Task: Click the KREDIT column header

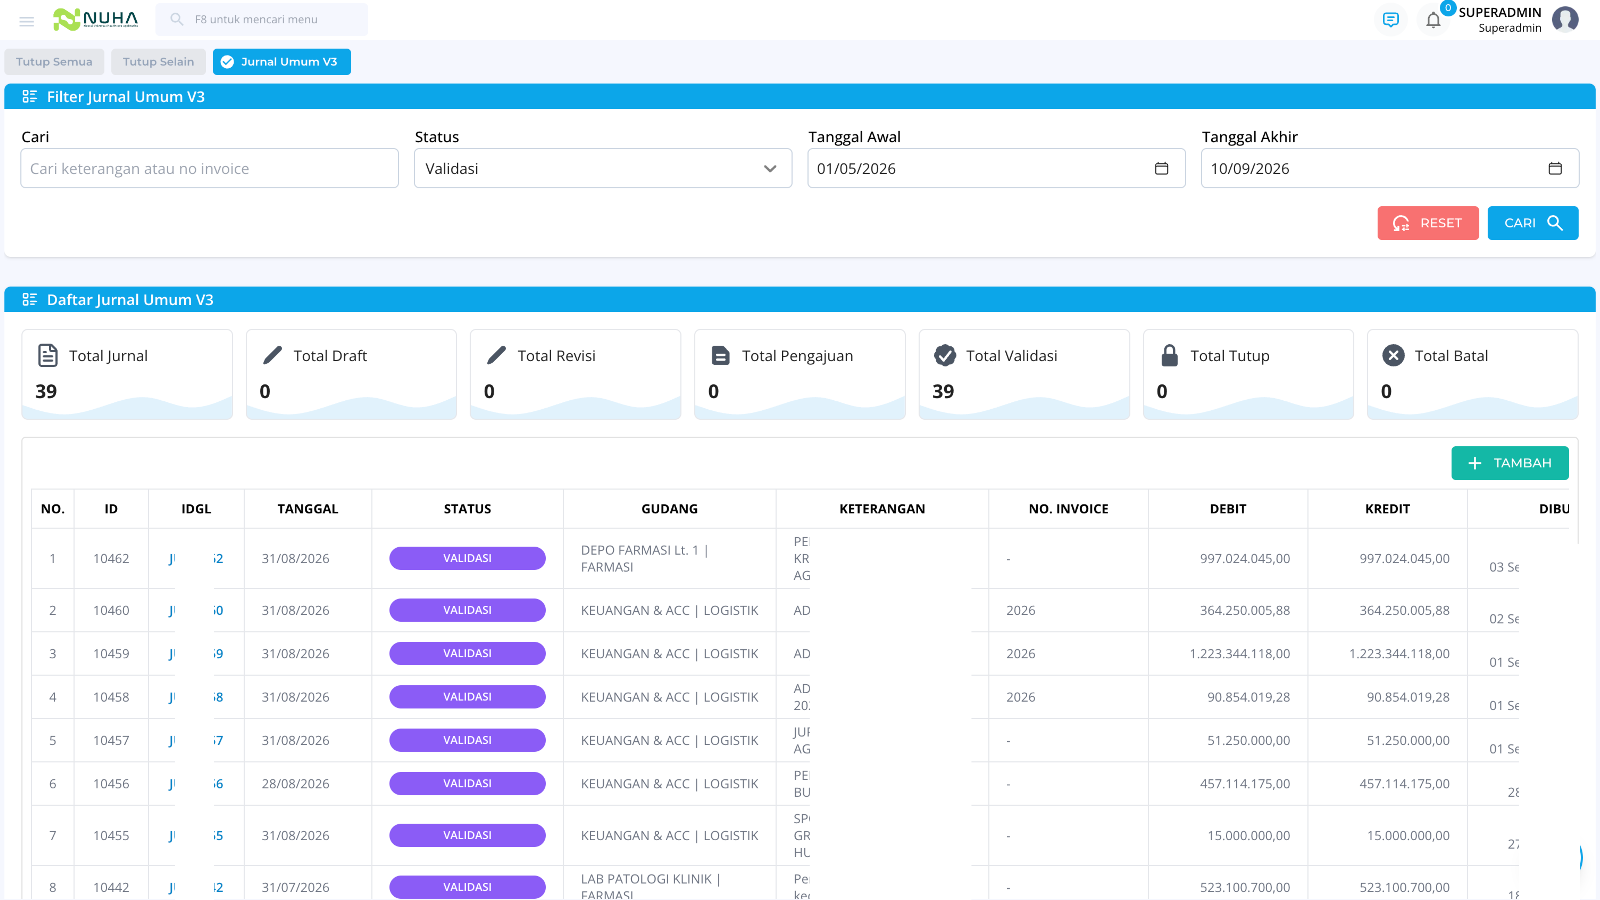Action: (1388, 509)
